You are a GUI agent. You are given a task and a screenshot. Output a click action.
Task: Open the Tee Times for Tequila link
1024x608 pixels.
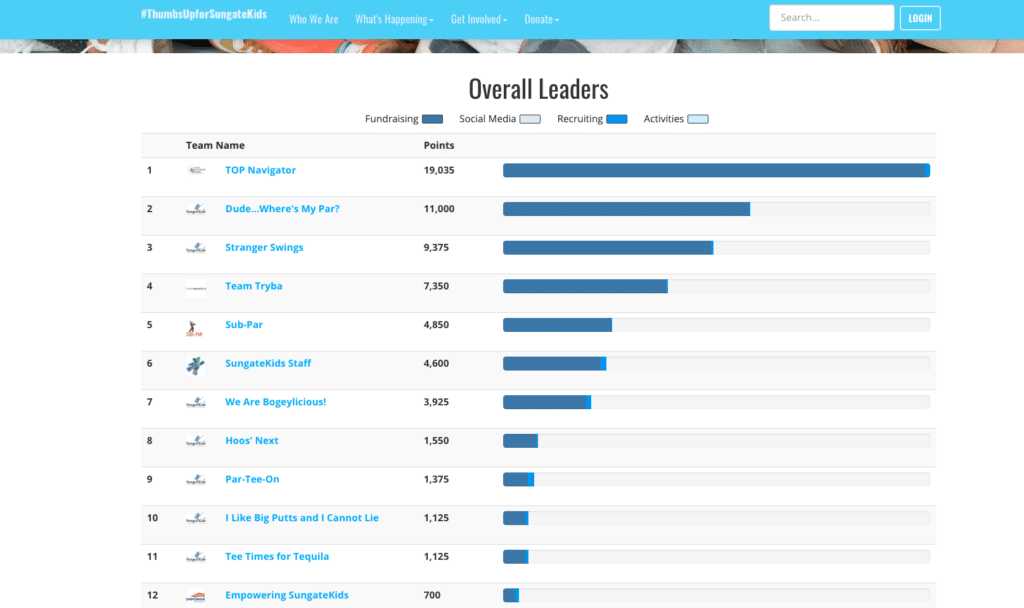pyautogui.click(x=277, y=556)
